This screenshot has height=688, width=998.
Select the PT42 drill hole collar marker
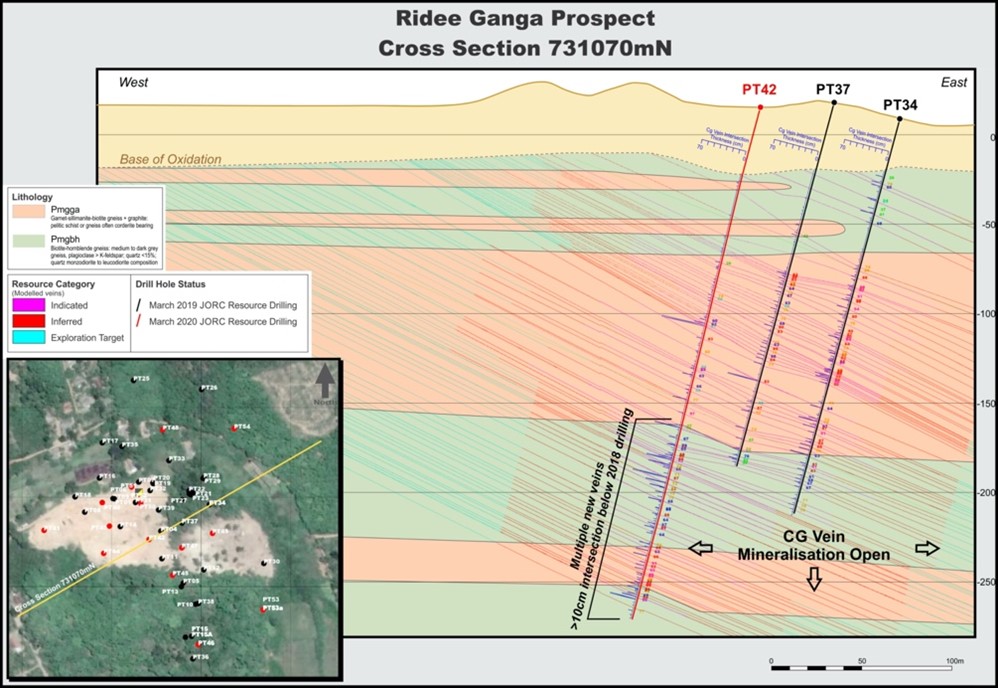point(760,108)
